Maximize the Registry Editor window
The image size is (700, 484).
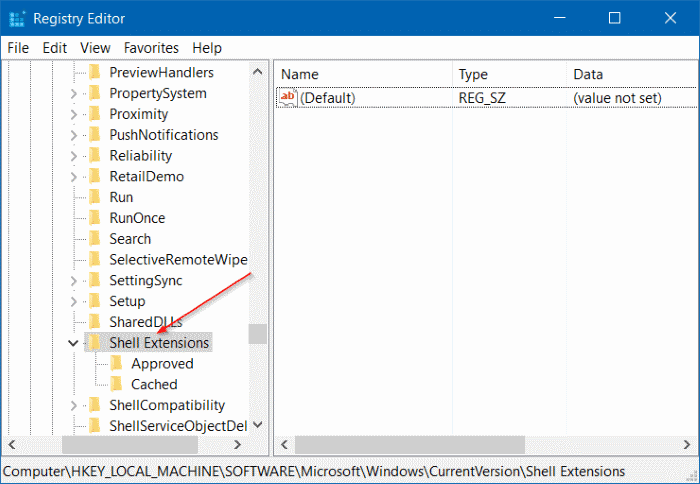coord(615,18)
